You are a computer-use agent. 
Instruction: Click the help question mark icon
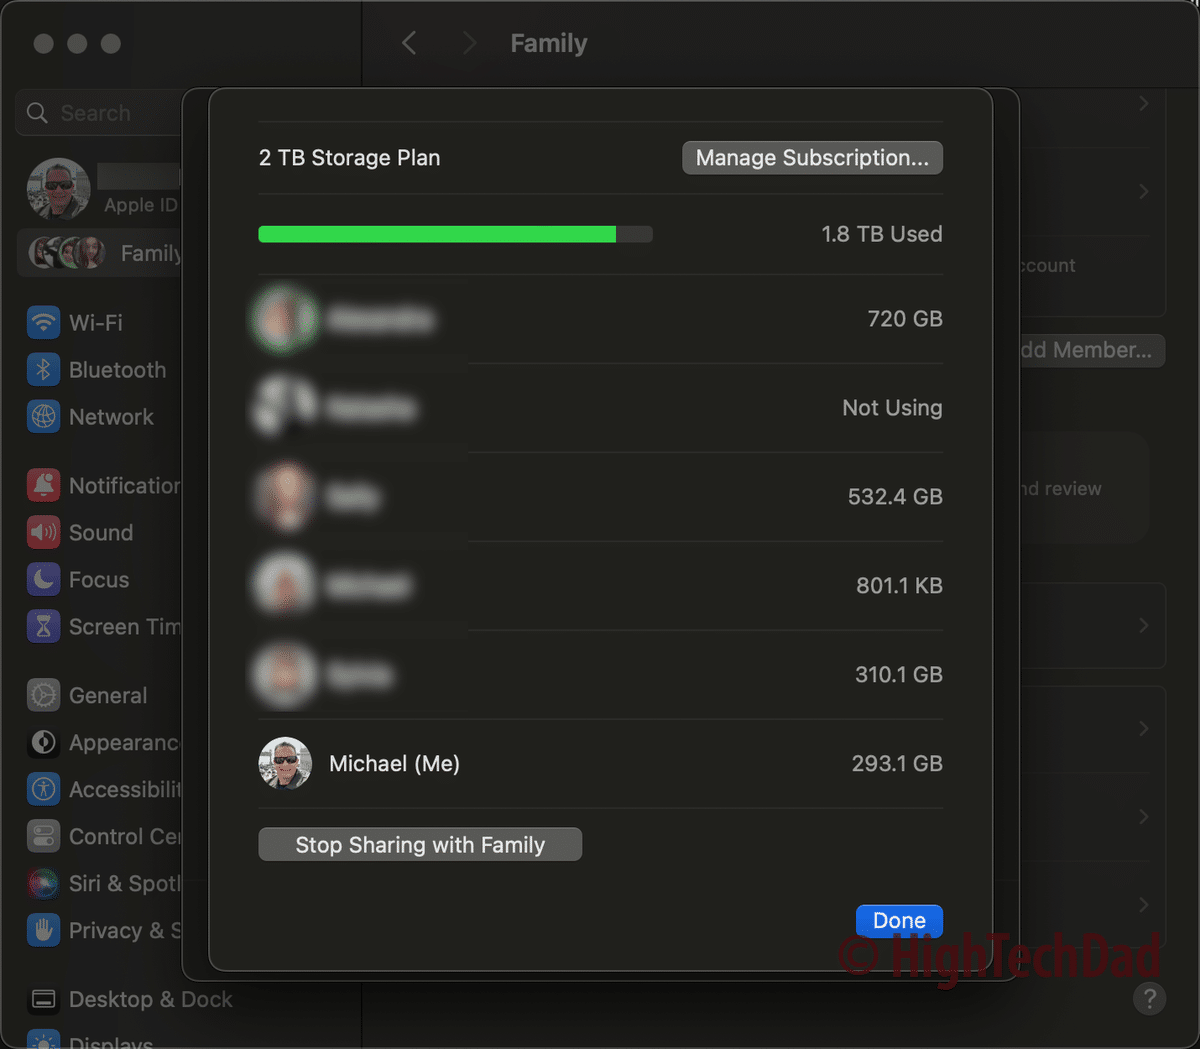tap(1149, 998)
